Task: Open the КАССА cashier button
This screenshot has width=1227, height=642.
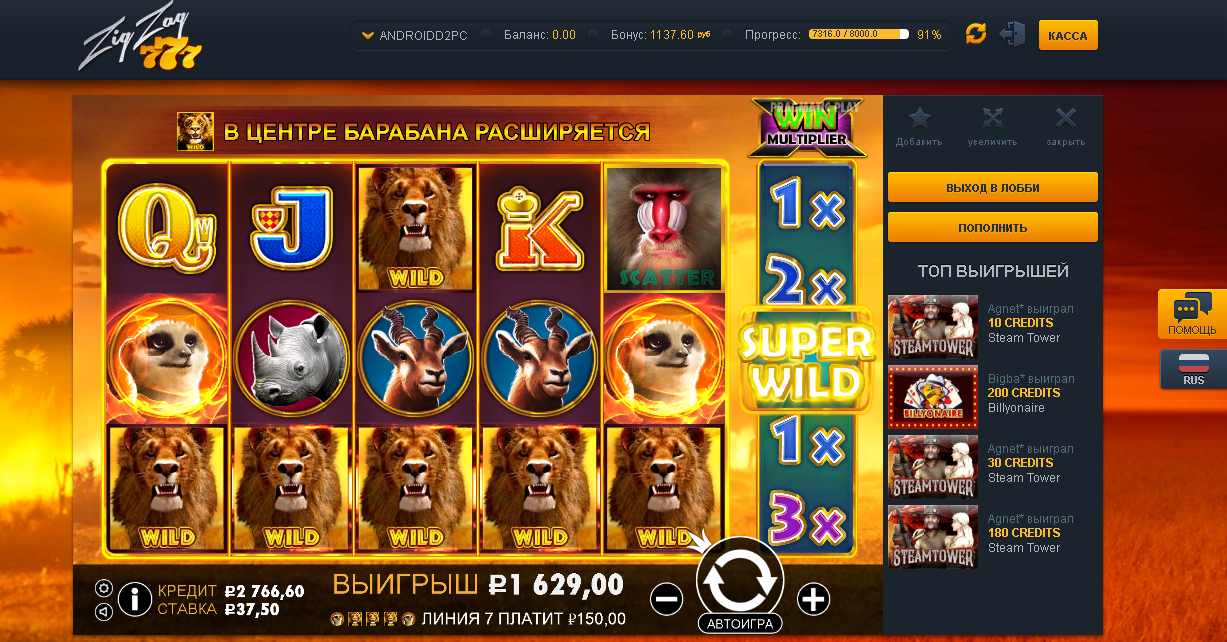Action: [1068, 35]
